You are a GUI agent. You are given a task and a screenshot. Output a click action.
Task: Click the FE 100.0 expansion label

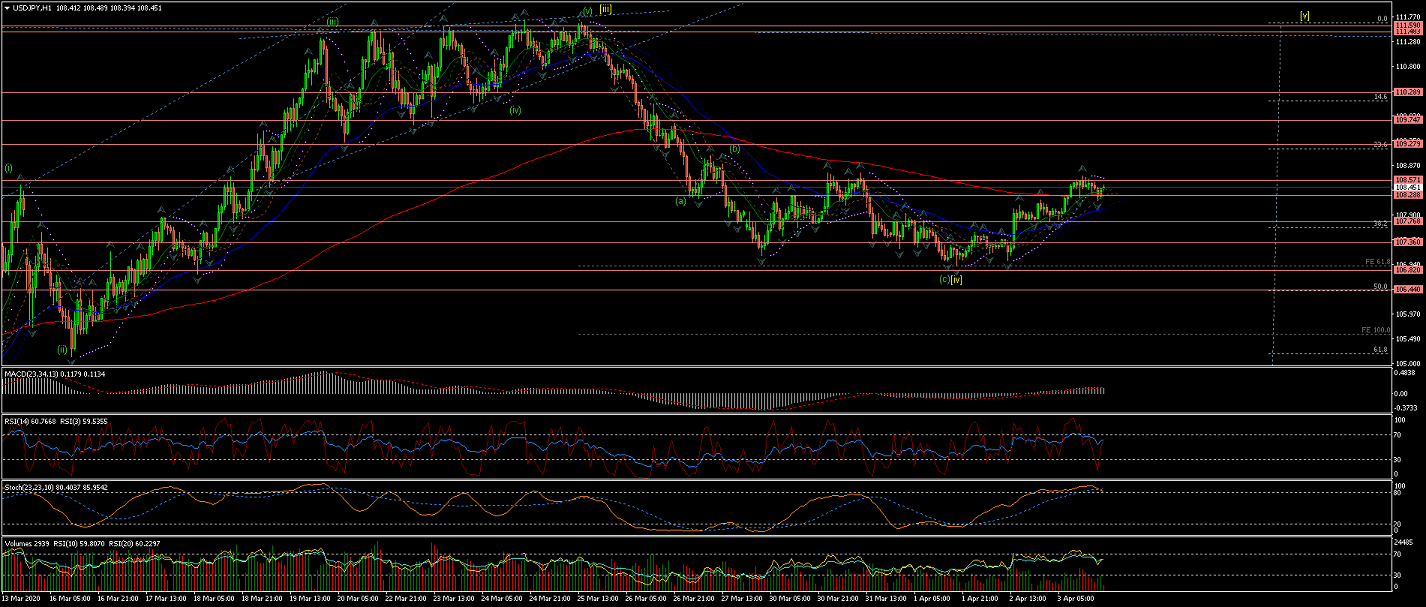point(1376,330)
